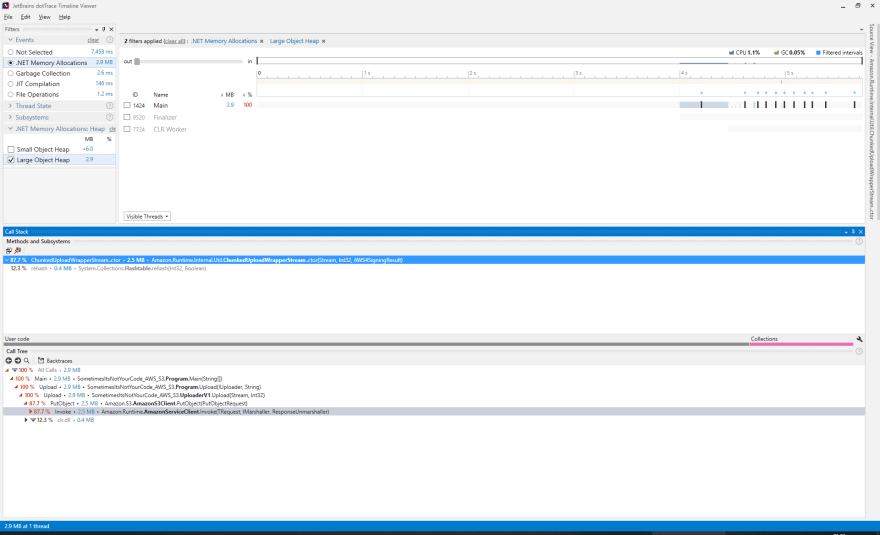Open the Help menu
The image size is (880, 535).
65,17
